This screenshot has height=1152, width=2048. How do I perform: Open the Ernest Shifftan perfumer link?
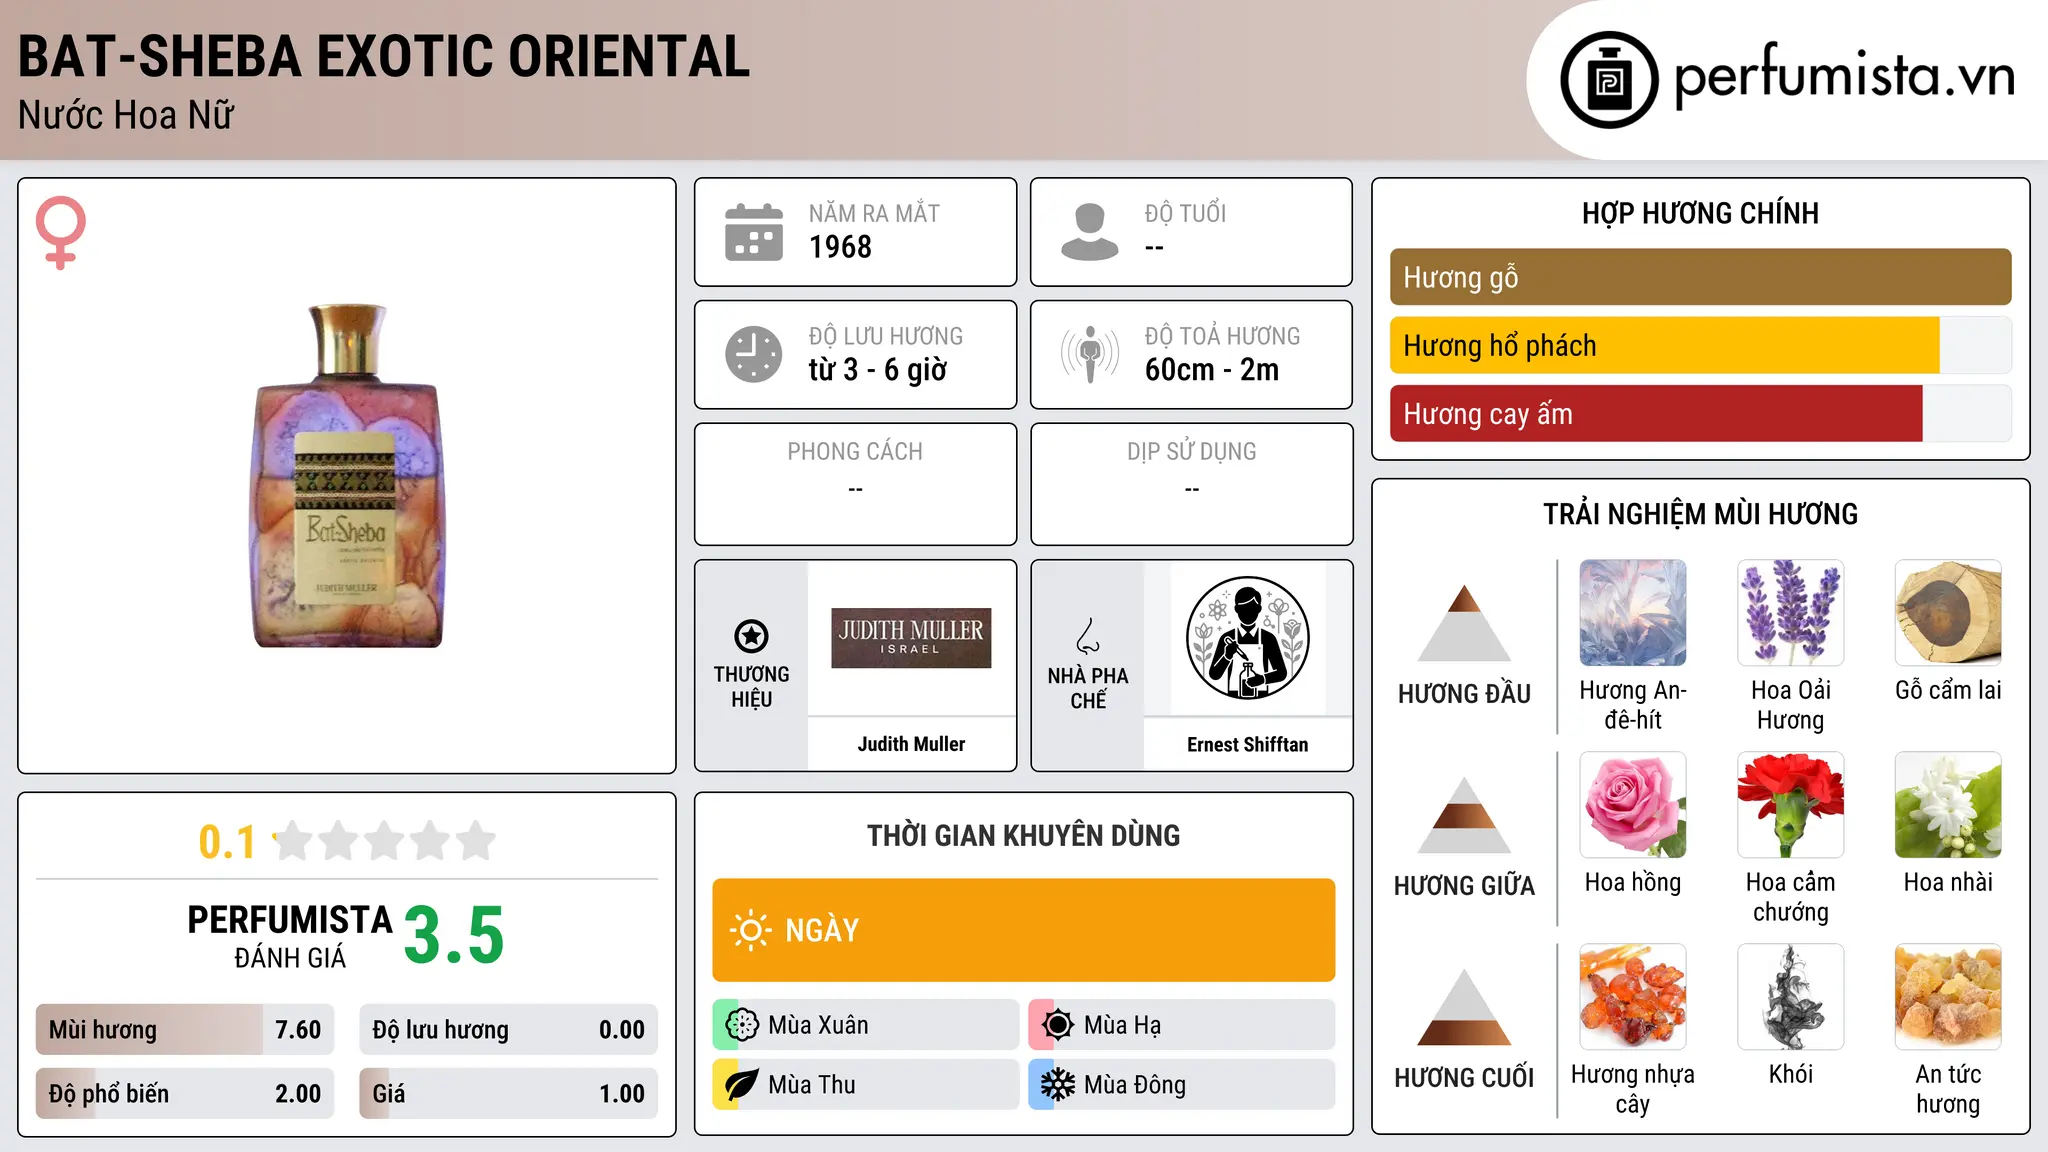[x=1247, y=744]
